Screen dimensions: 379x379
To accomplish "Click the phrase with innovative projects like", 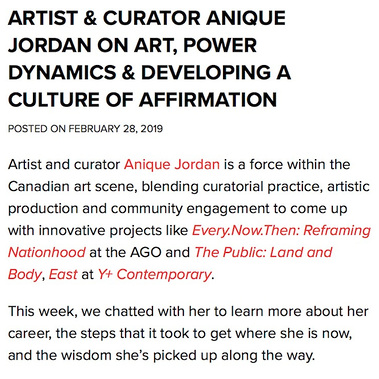I will [98, 230].
